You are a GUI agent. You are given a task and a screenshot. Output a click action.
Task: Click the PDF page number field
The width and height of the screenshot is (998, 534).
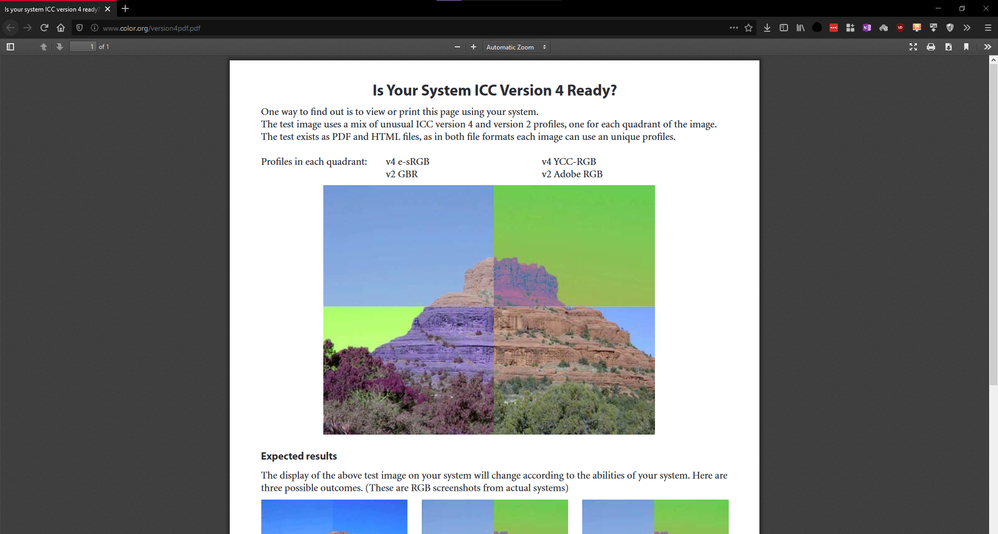[x=83, y=46]
